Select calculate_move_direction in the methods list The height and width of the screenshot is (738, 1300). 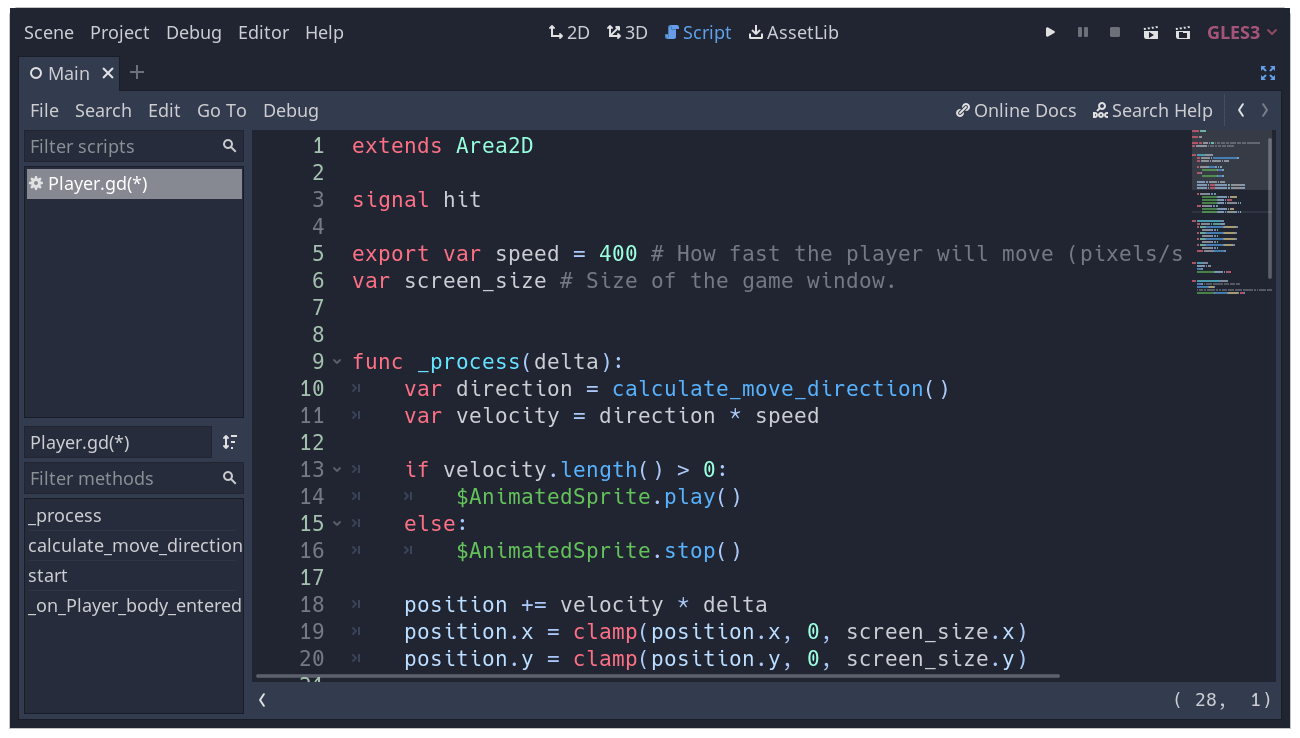134,545
